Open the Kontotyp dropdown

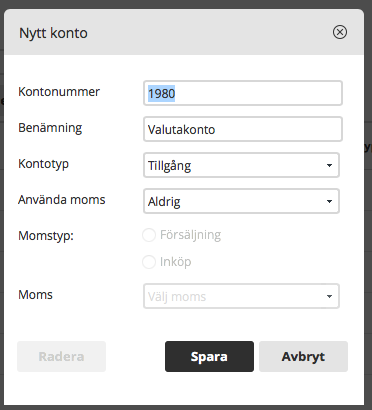click(241, 165)
